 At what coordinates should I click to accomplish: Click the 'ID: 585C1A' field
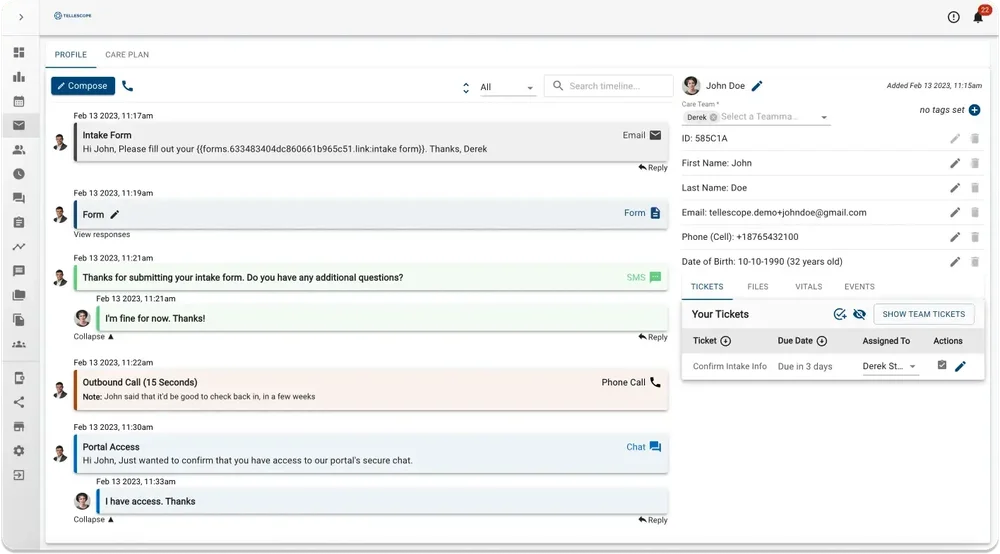[704, 138]
